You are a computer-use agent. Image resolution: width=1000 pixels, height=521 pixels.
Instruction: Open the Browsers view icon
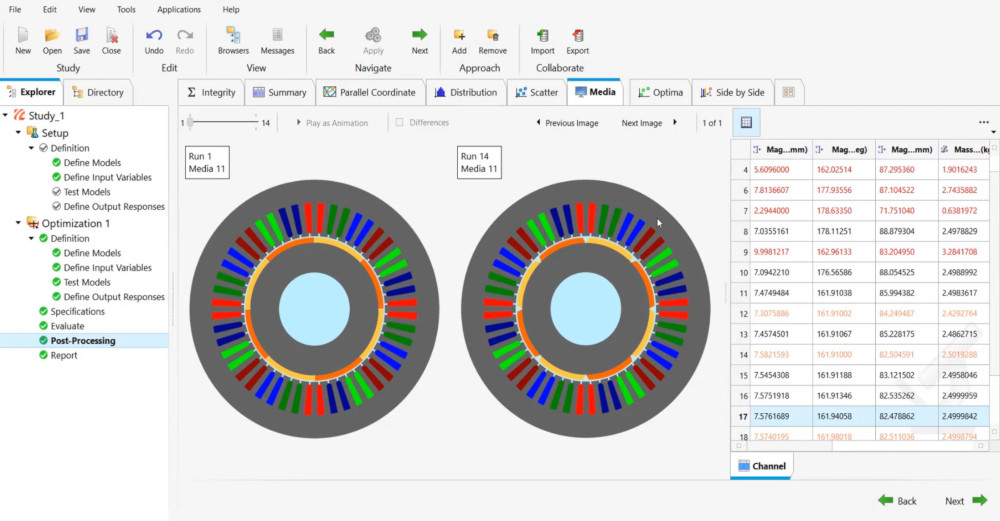tap(233, 36)
